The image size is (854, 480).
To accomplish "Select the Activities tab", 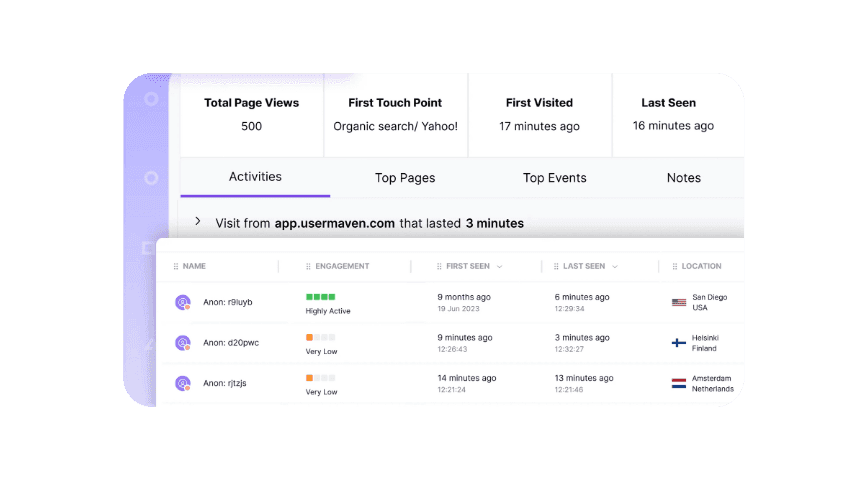I will pyautogui.click(x=255, y=177).
